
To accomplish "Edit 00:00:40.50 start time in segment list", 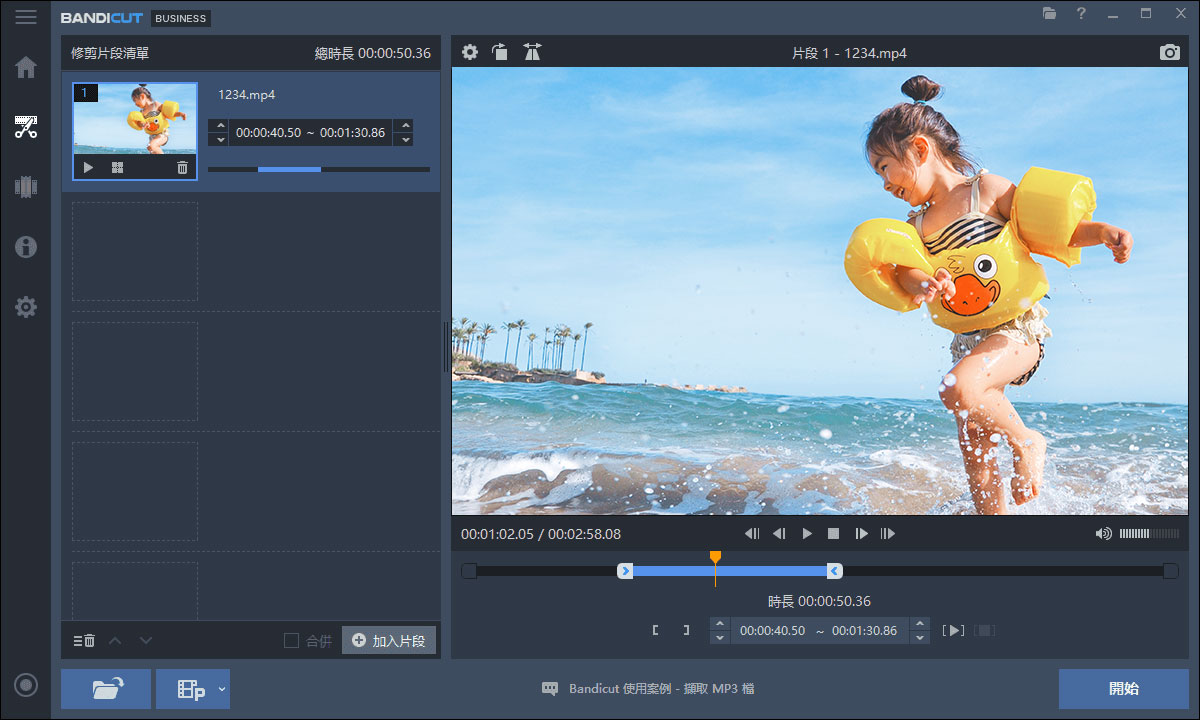I will [269, 132].
